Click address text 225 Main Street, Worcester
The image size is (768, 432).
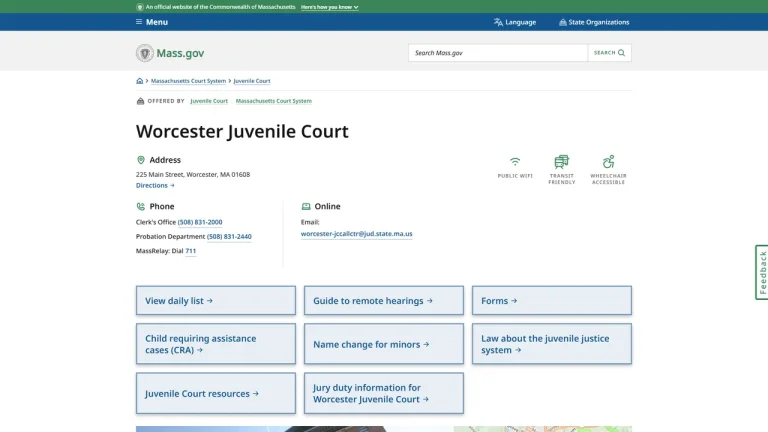[193, 174]
